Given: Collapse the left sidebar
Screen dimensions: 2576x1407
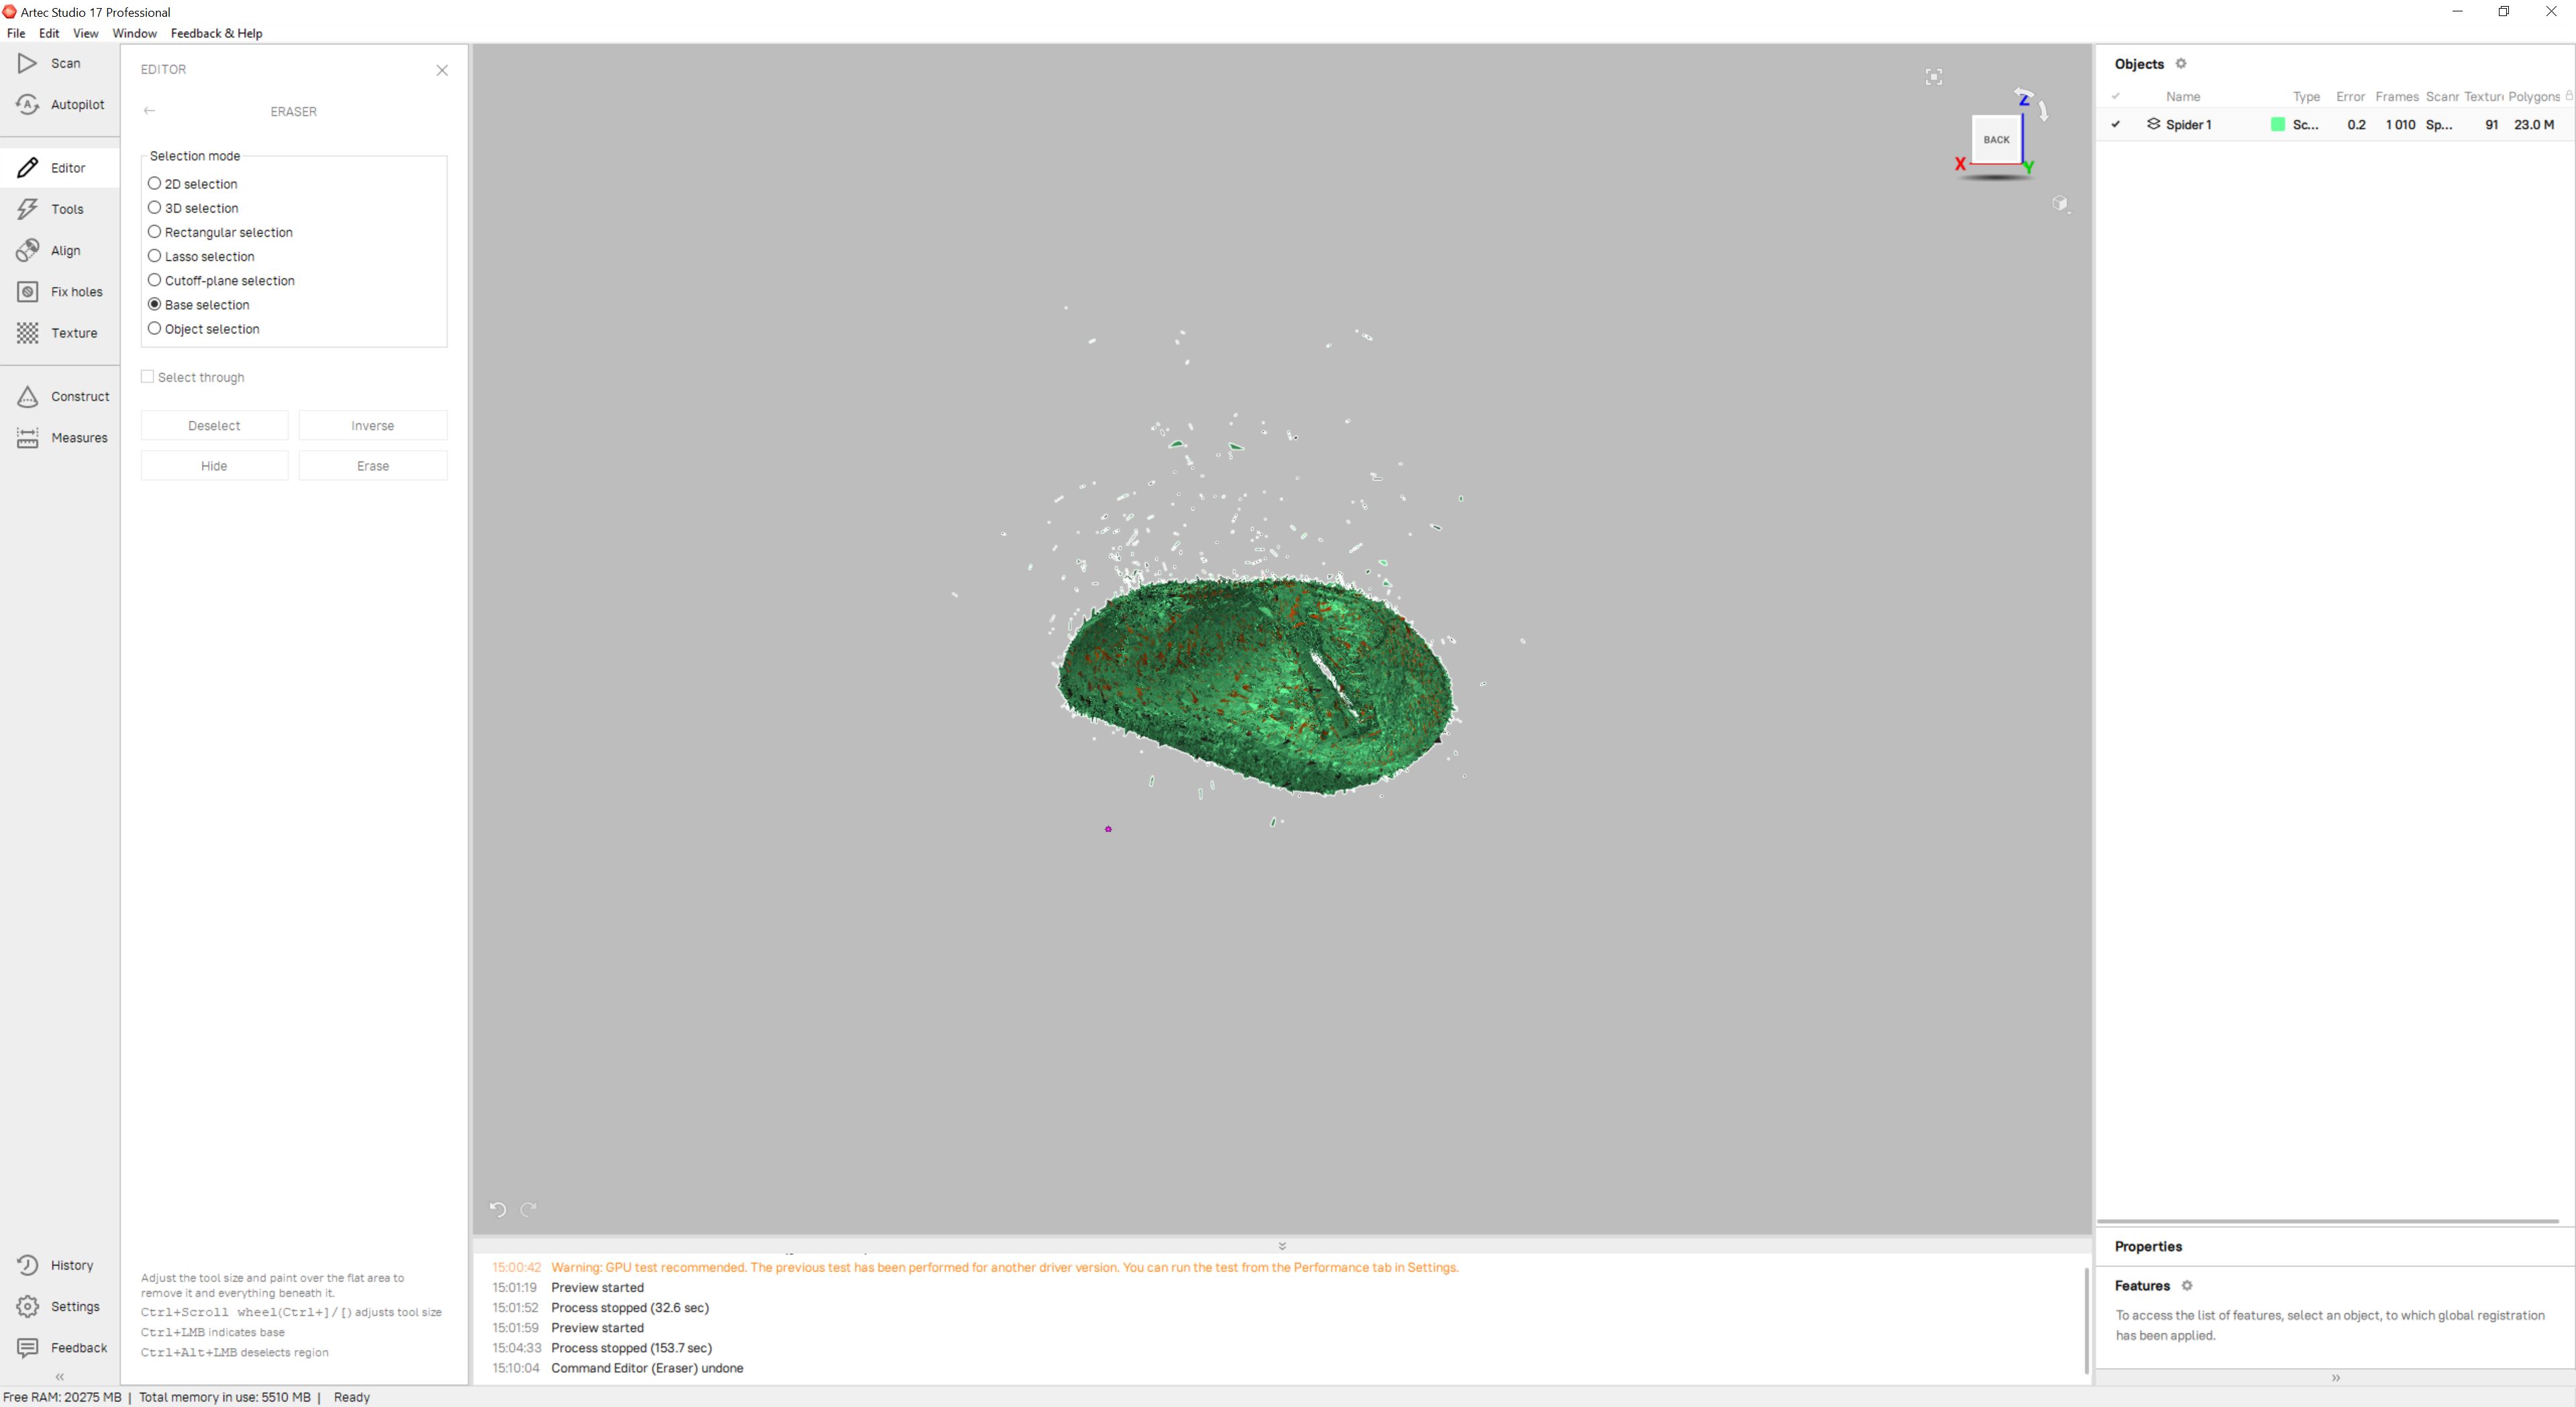Looking at the screenshot, I should click(x=60, y=1377).
